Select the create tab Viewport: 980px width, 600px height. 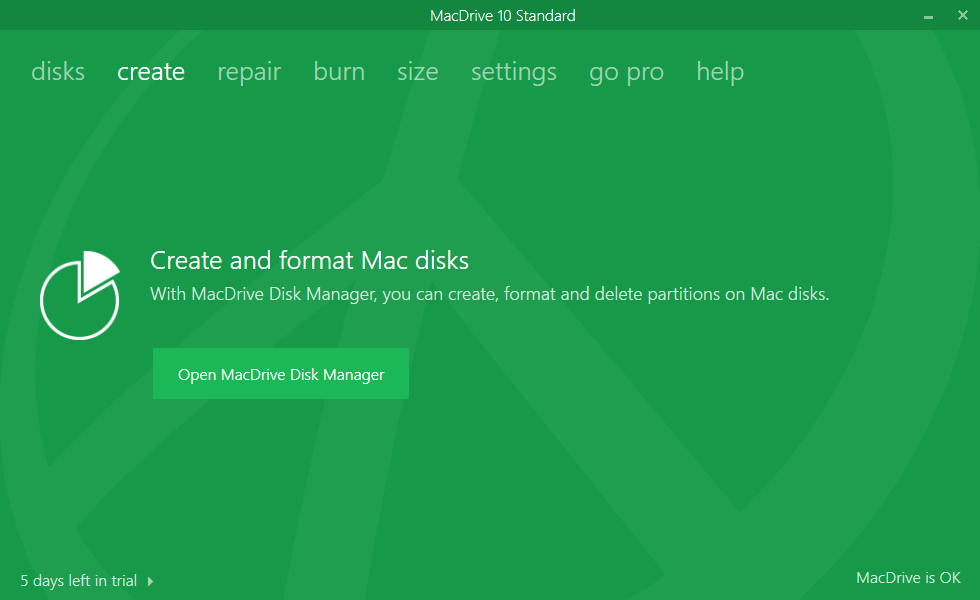tap(151, 72)
